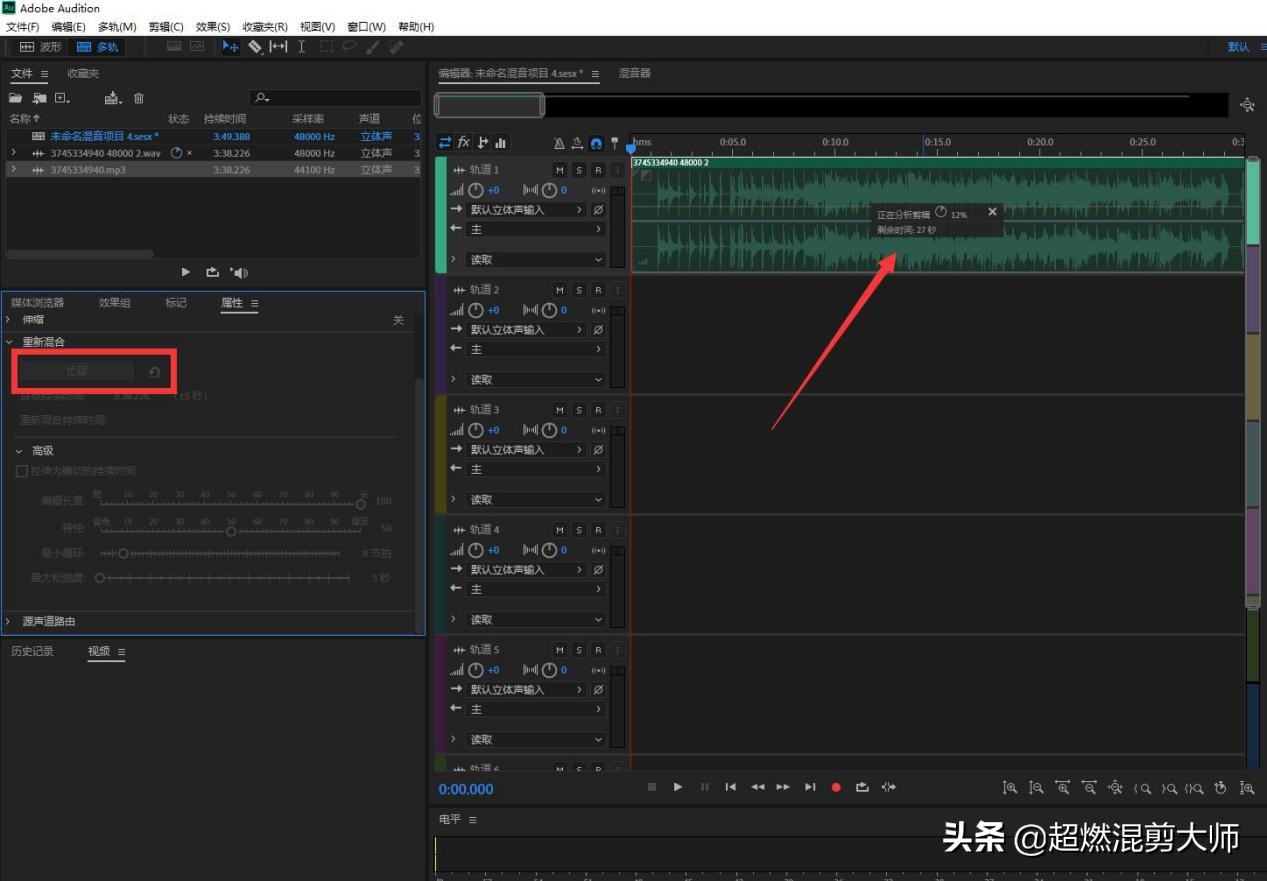Arm Track 1 for recording

coord(598,170)
